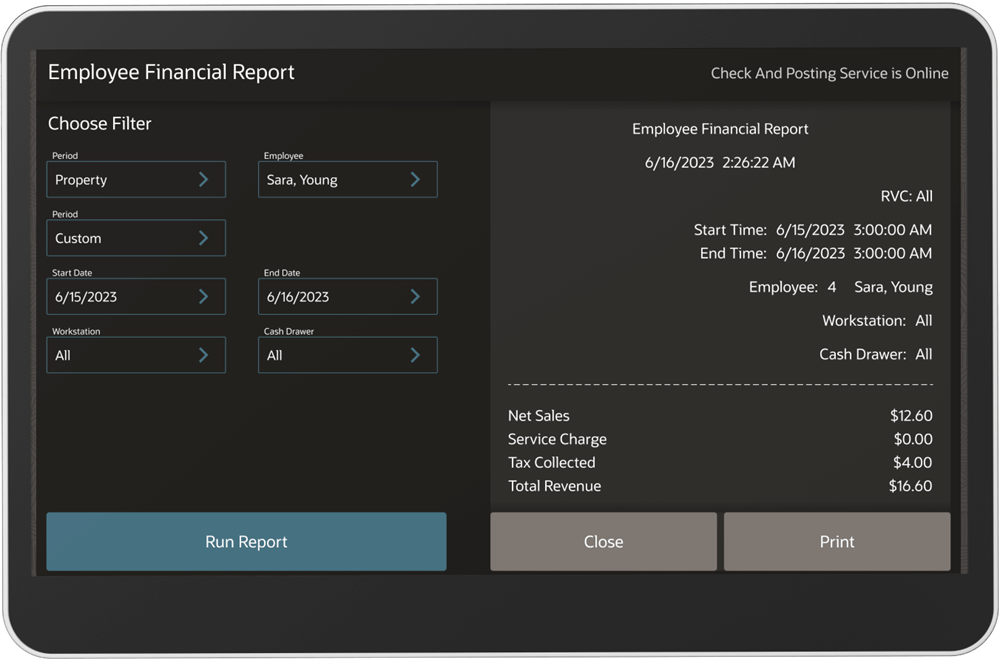Click the Start Date value 6/15/2023
This screenshot has height=659, width=1000.
point(87,297)
